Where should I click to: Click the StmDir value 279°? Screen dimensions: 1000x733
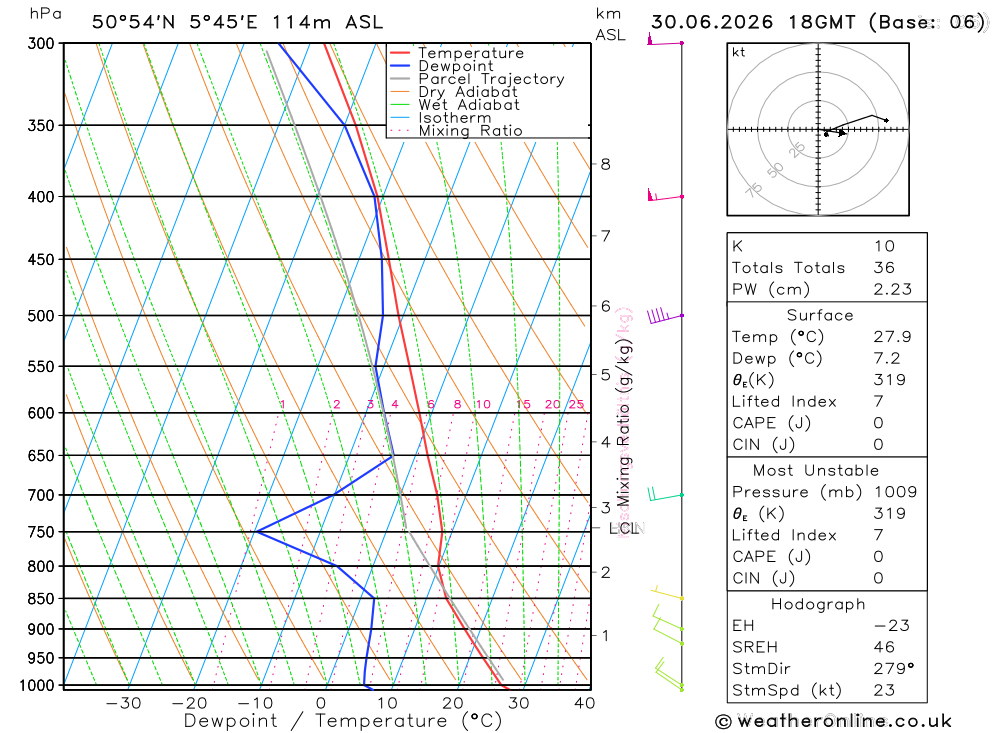(894, 669)
